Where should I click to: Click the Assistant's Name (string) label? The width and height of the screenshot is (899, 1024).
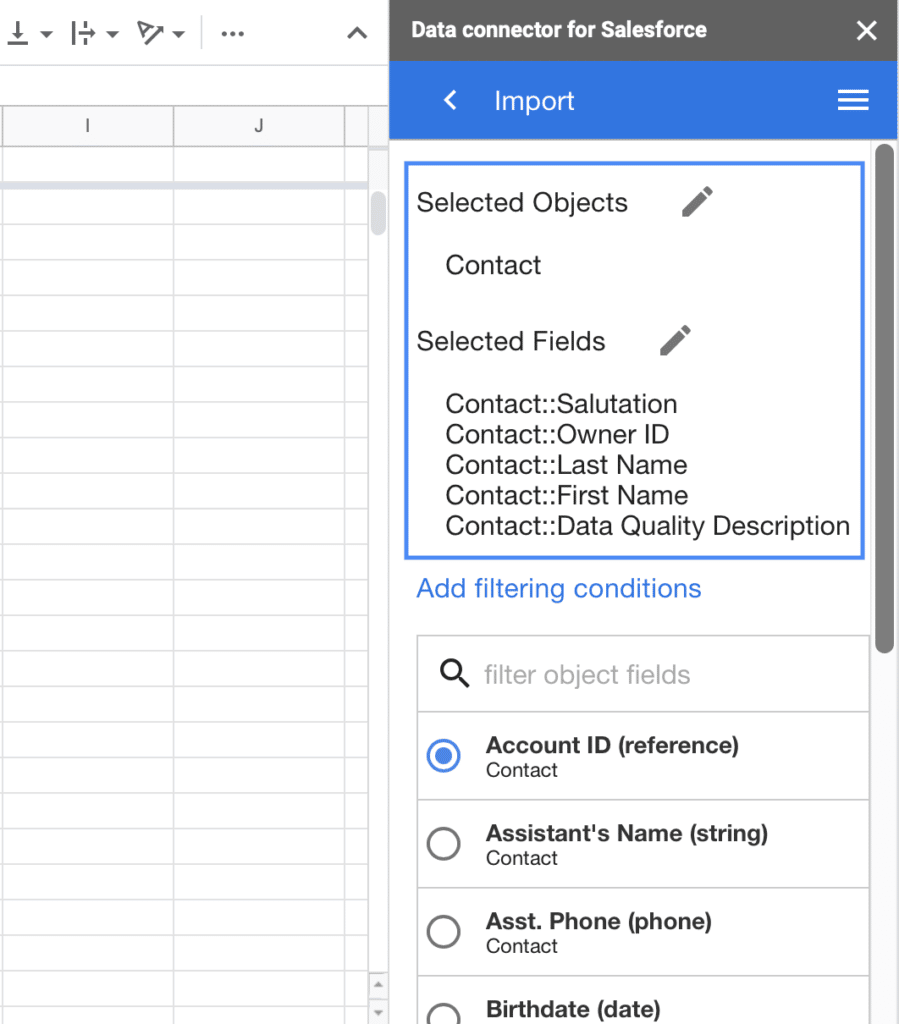(x=627, y=833)
